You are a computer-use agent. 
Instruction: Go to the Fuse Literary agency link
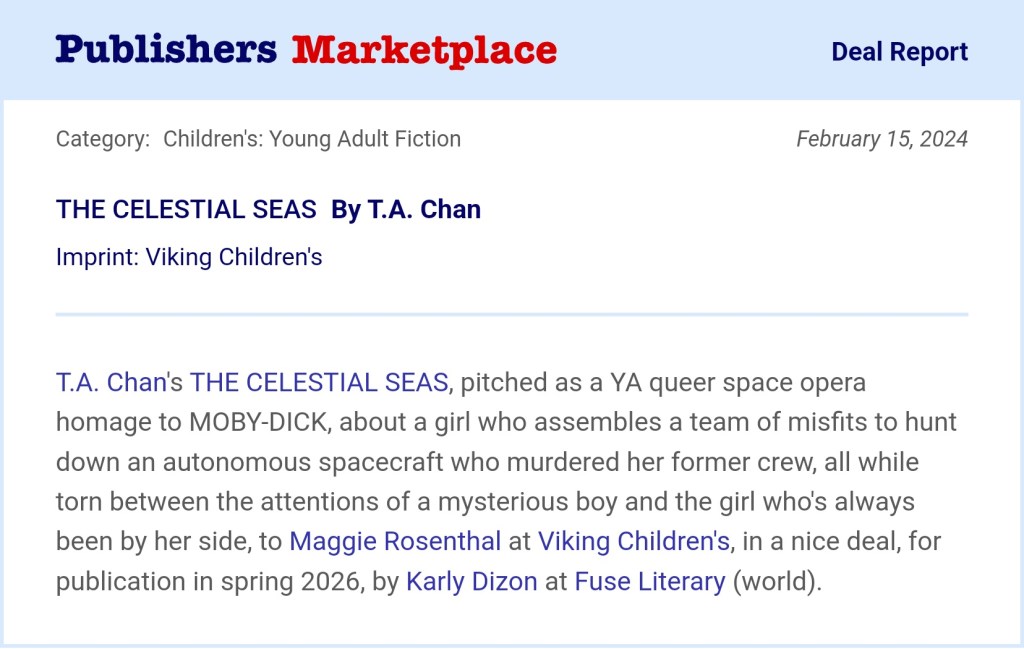click(650, 582)
